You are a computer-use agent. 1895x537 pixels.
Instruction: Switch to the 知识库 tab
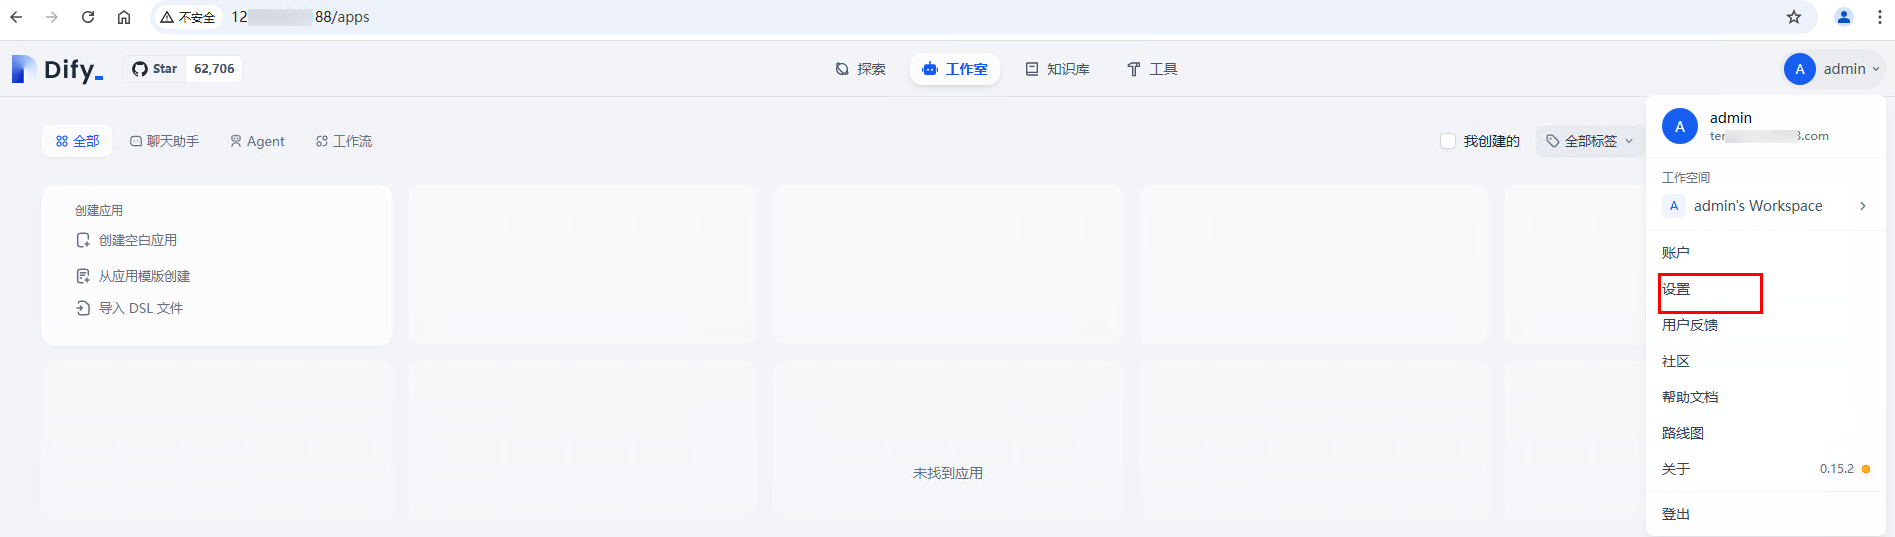tap(1058, 69)
